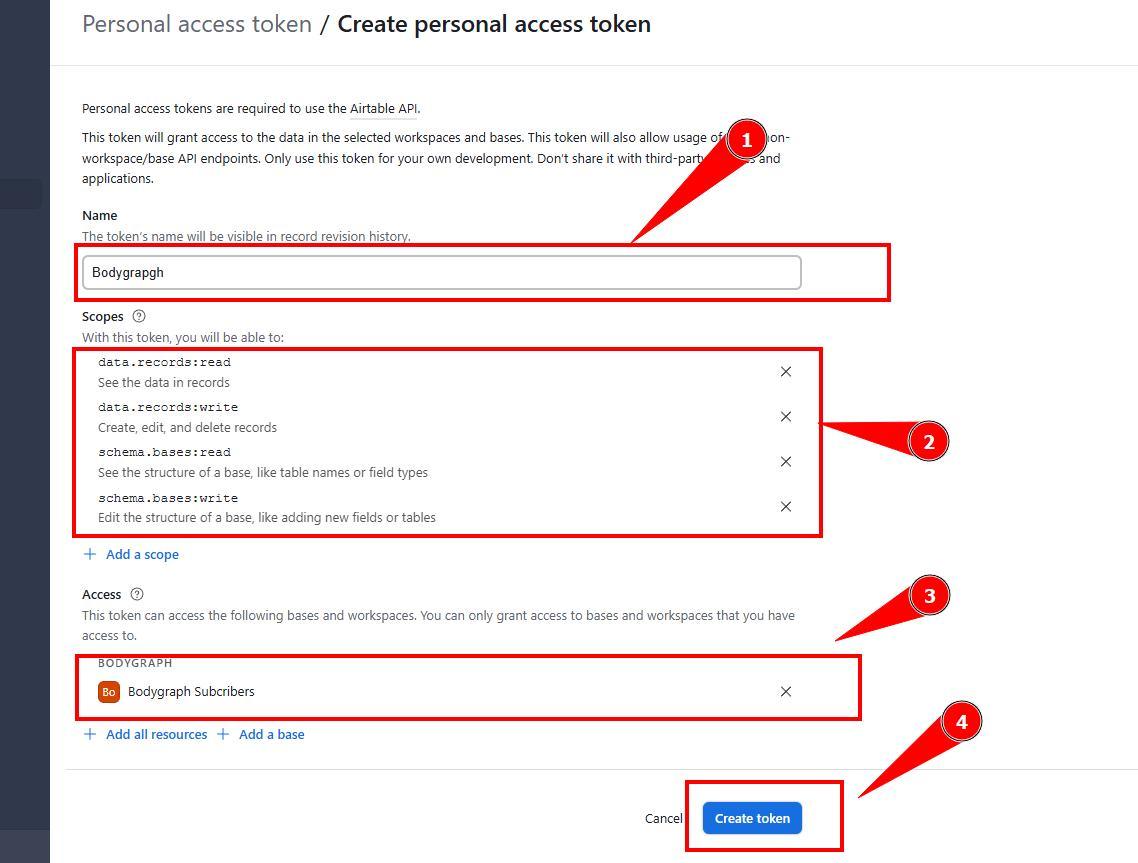Click the plus icon beside Add all resources

coord(90,734)
